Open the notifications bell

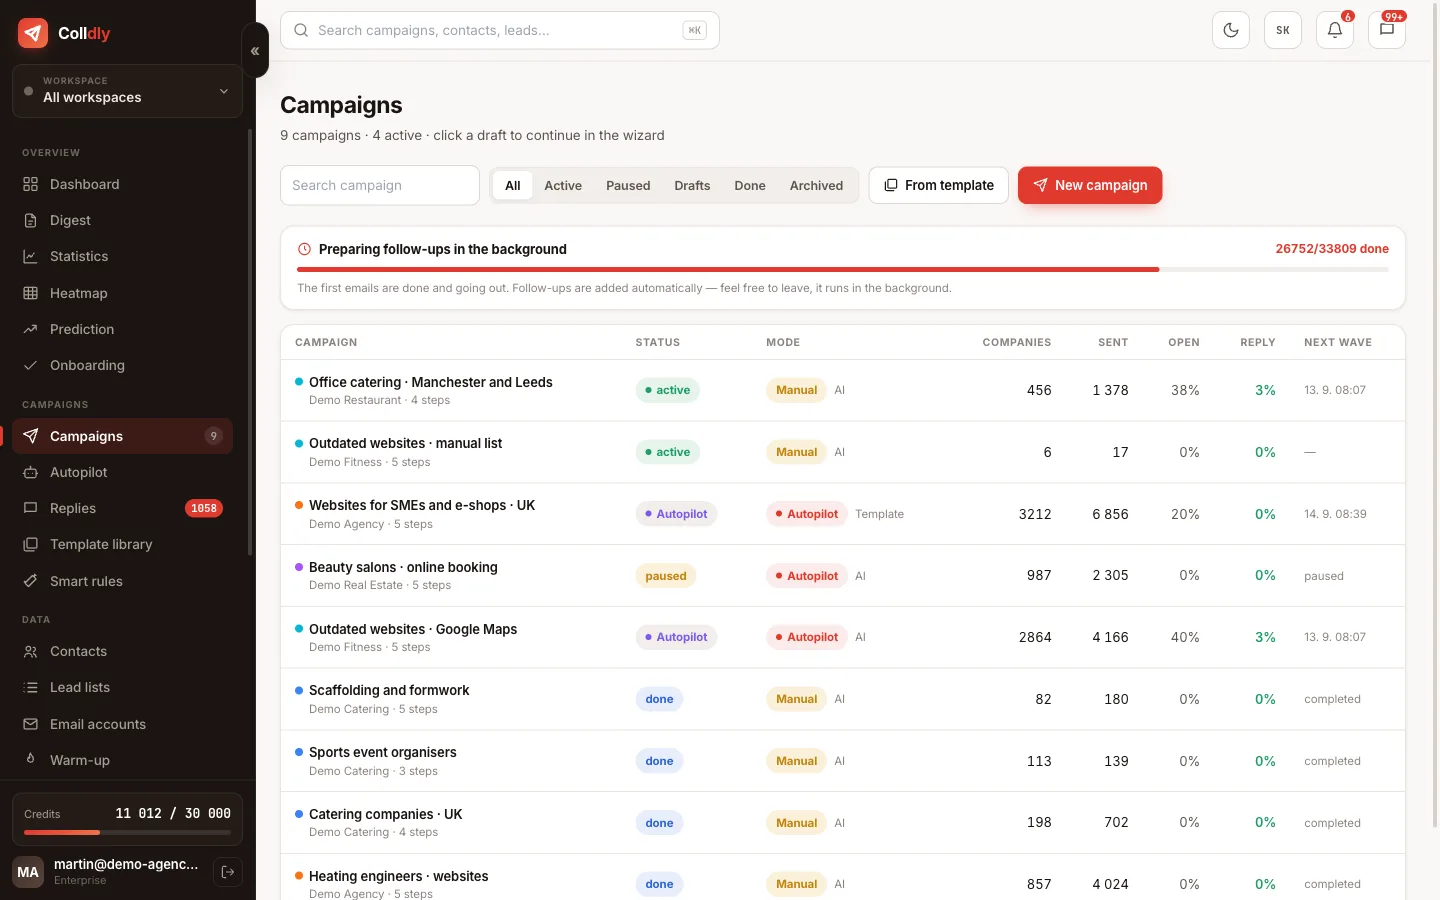[x=1335, y=30]
